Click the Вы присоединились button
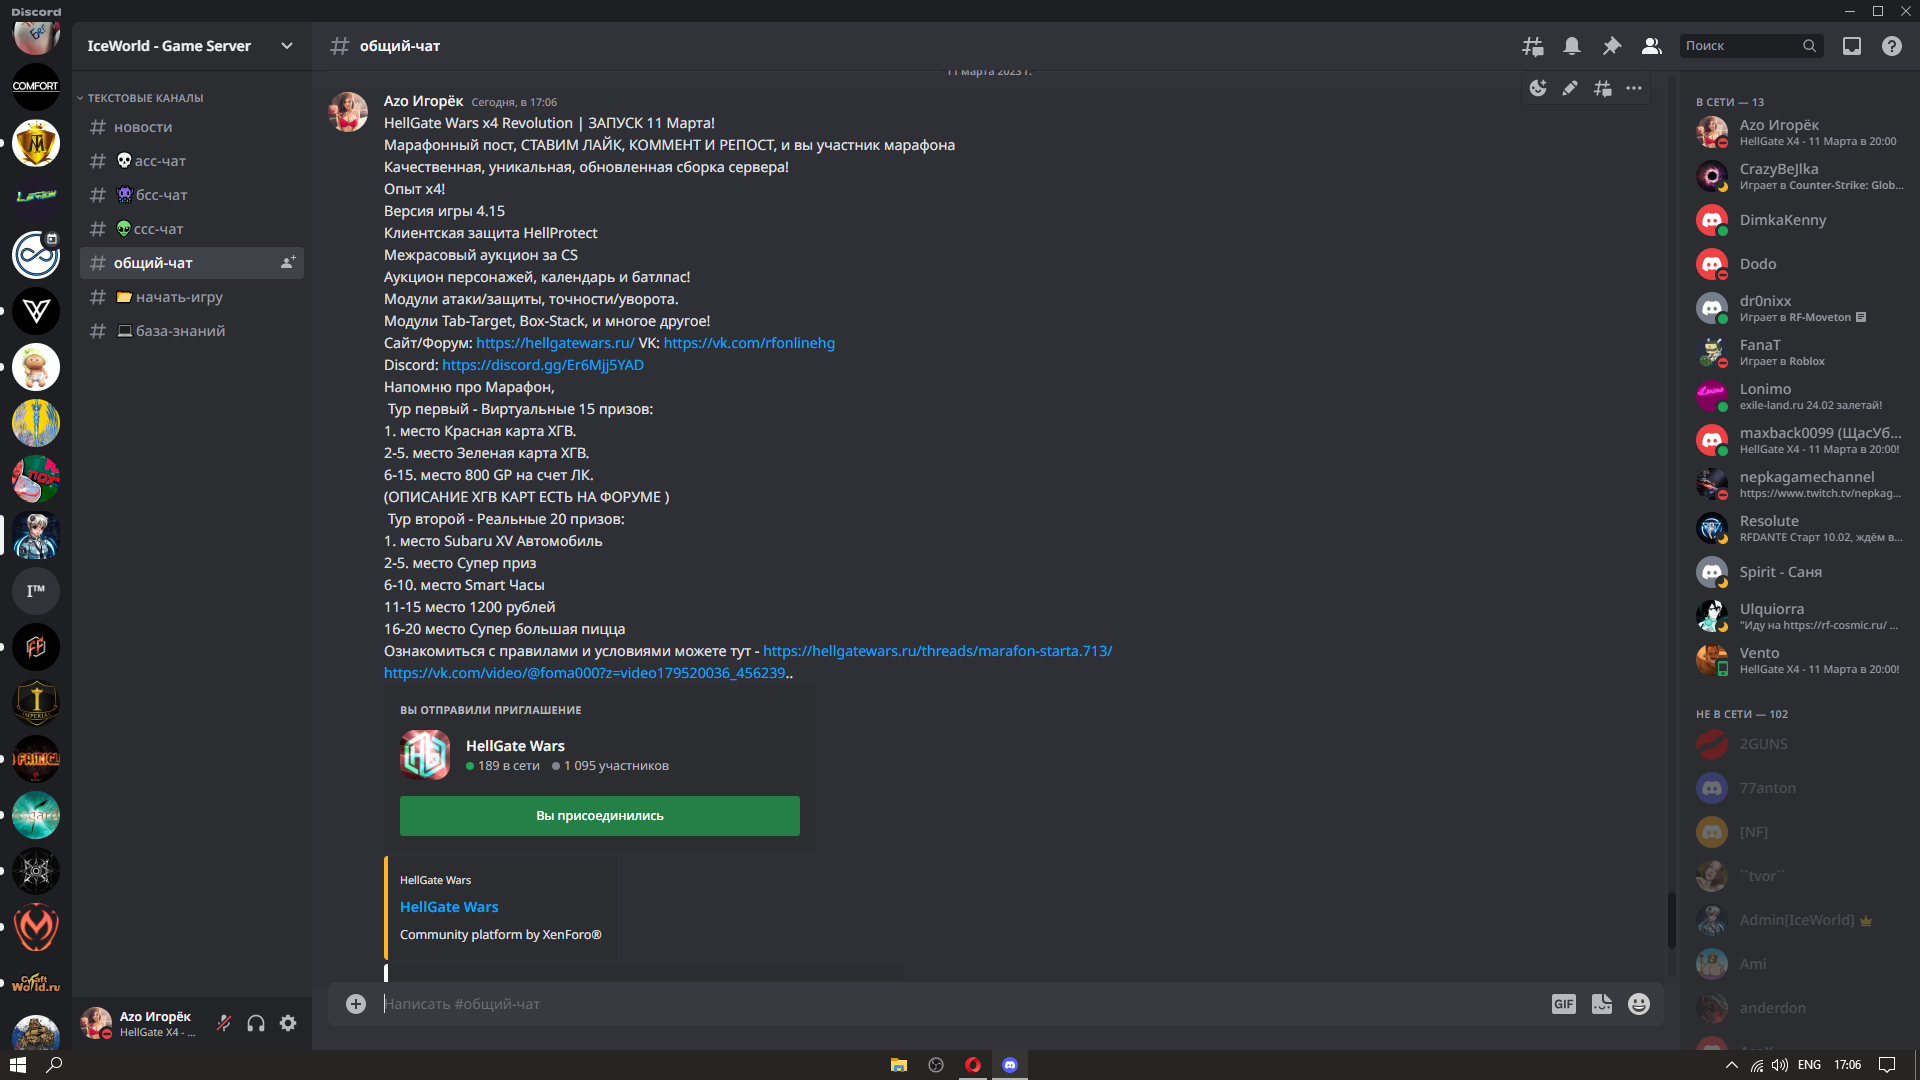 (x=600, y=816)
